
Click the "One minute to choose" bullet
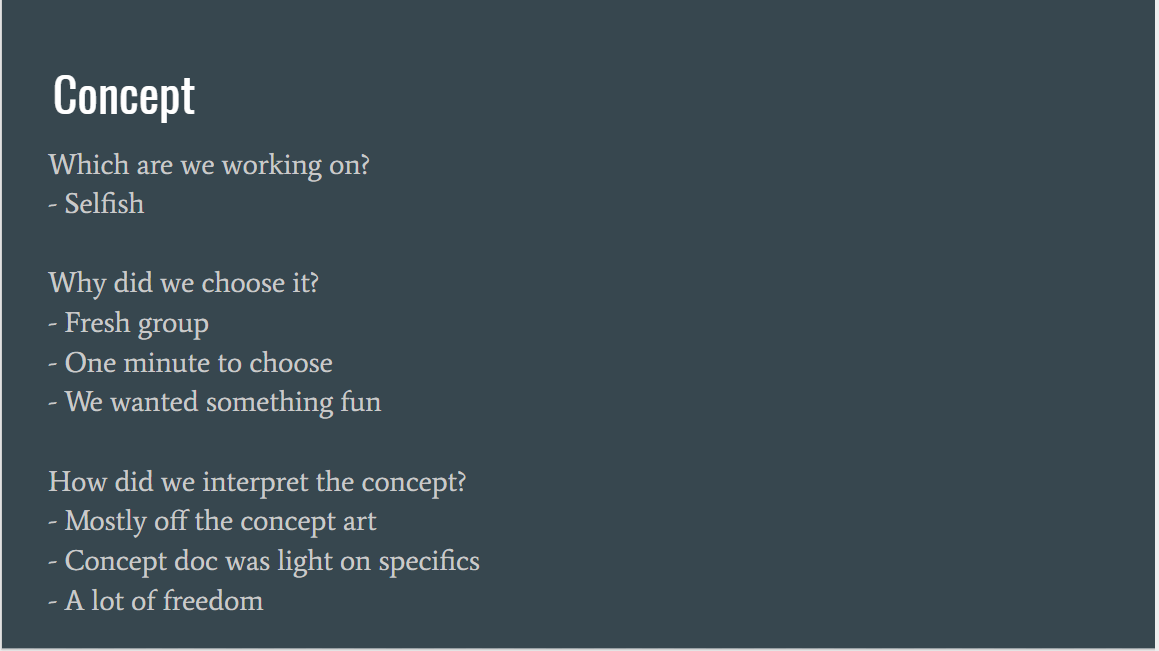coord(198,363)
